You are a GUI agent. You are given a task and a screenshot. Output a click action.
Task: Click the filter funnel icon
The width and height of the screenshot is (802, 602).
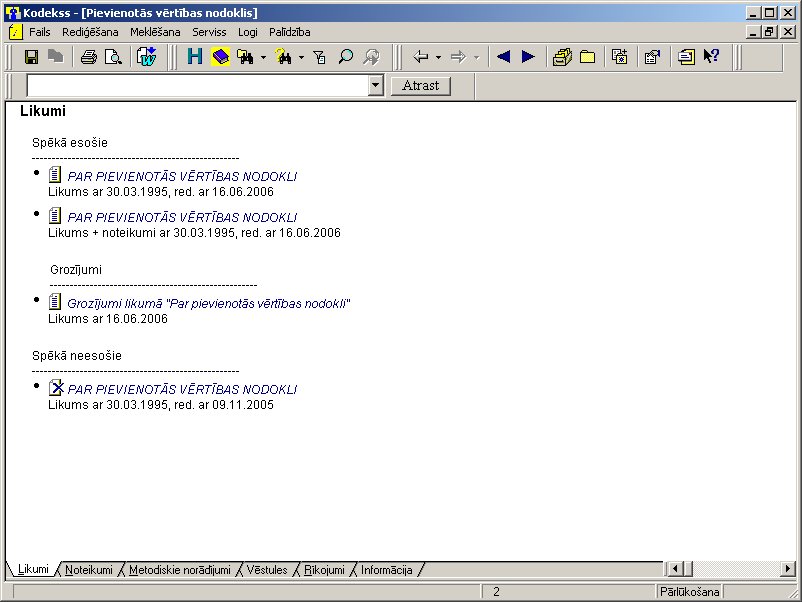[x=320, y=57]
